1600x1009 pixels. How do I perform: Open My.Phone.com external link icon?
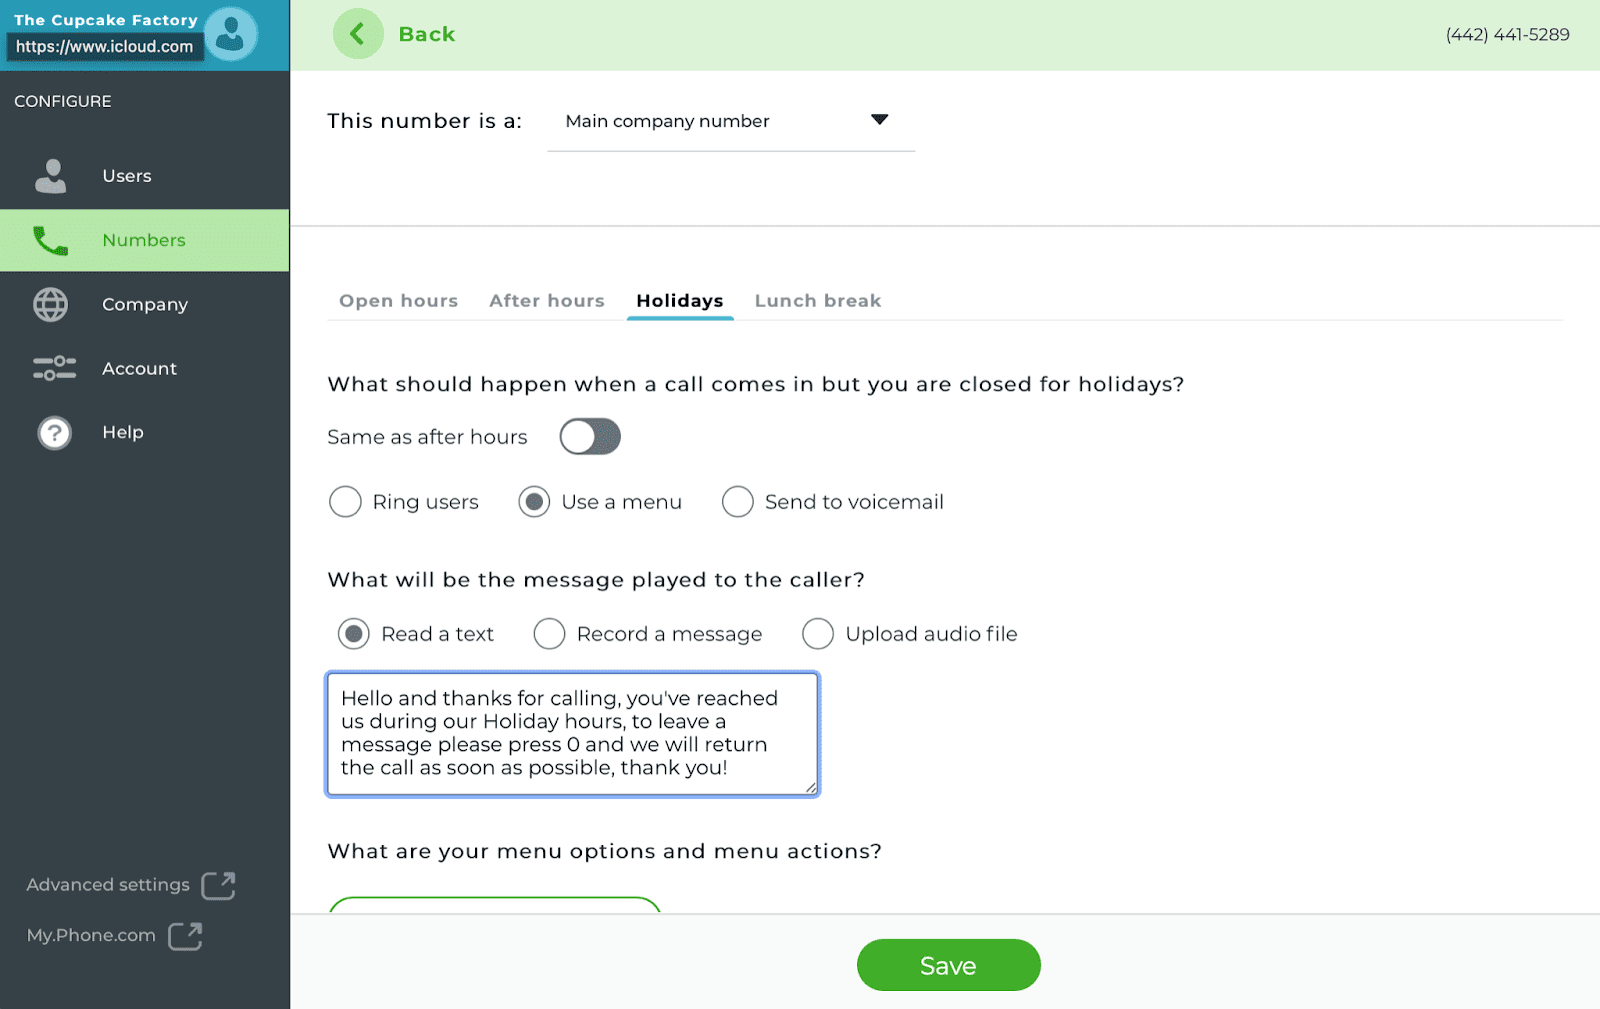(185, 936)
